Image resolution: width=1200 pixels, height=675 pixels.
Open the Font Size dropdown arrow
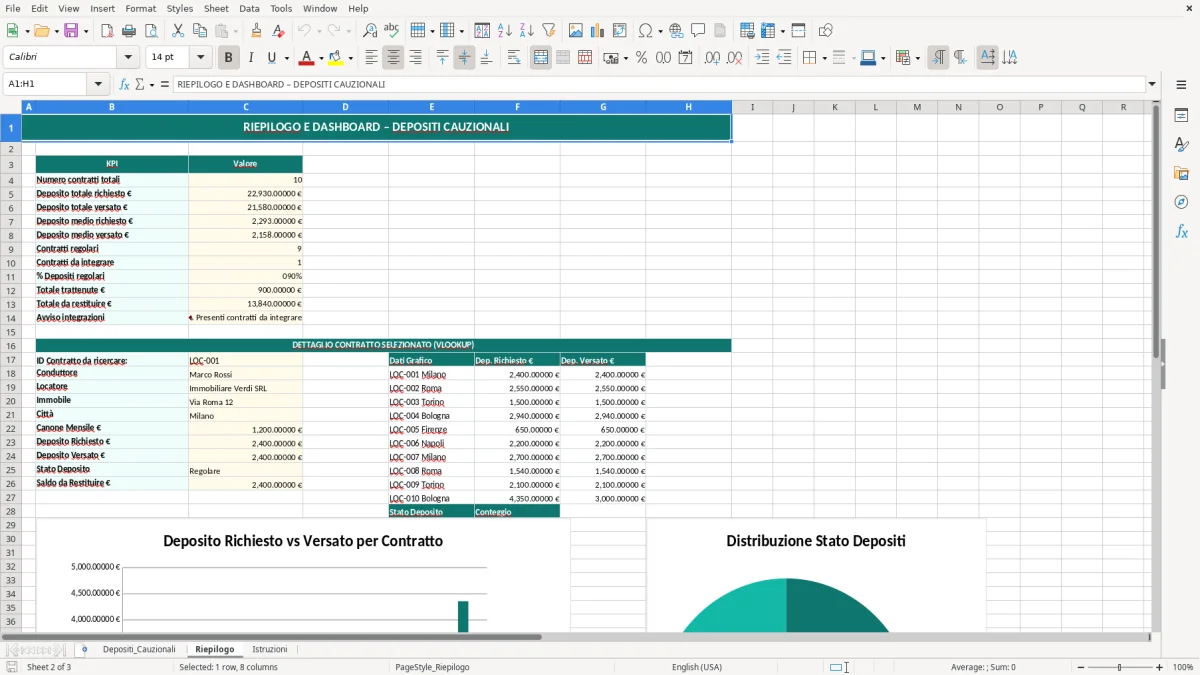click(x=200, y=58)
